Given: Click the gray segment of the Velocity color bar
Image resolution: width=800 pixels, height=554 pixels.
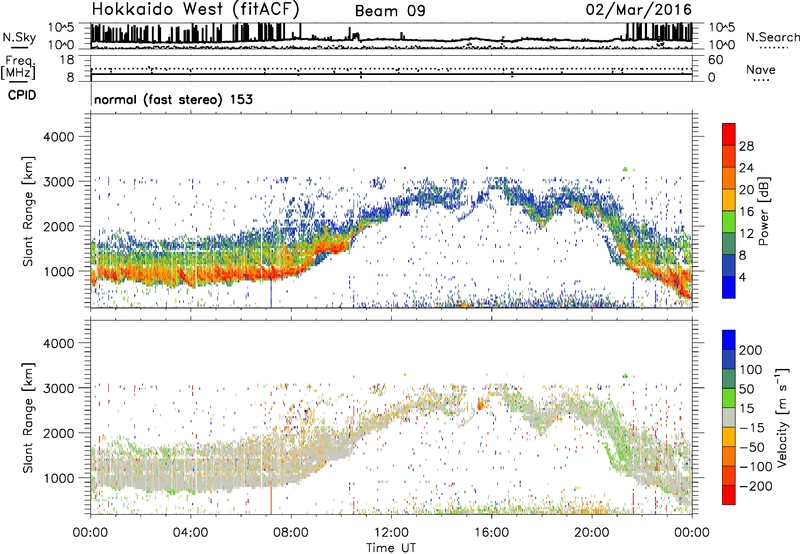Looking at the screenshot, I should (x=729, y=417).
